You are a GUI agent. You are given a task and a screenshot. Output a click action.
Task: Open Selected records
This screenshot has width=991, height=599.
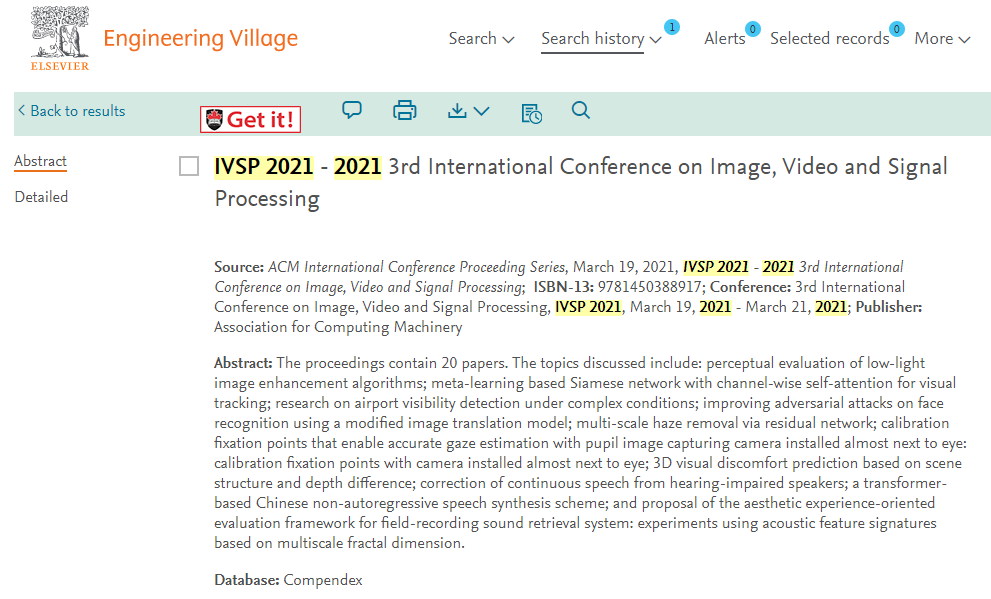coord(829,39)
